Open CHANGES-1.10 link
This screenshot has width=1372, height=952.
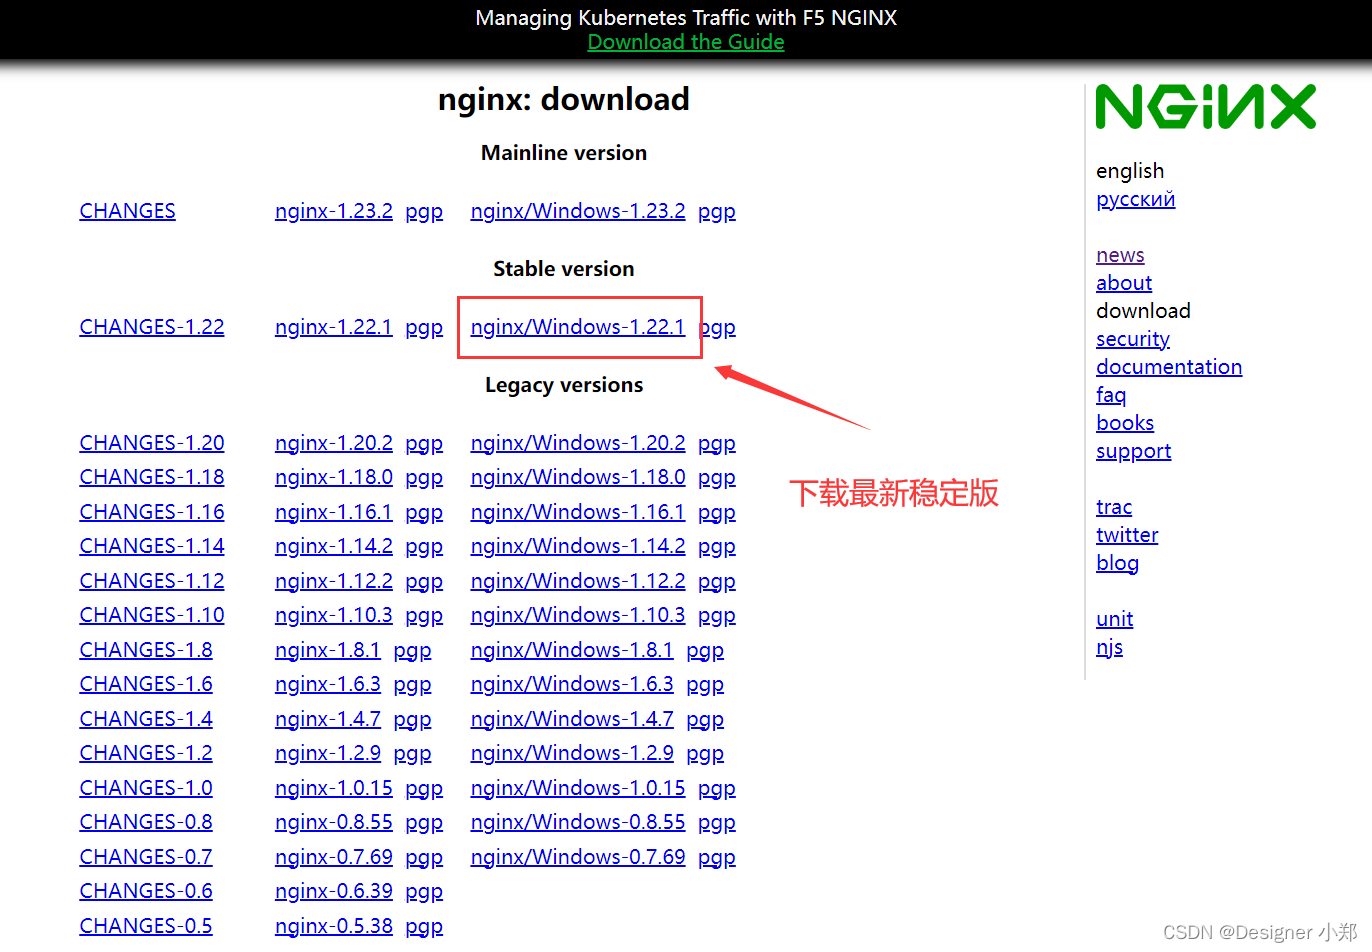(152, 615)
